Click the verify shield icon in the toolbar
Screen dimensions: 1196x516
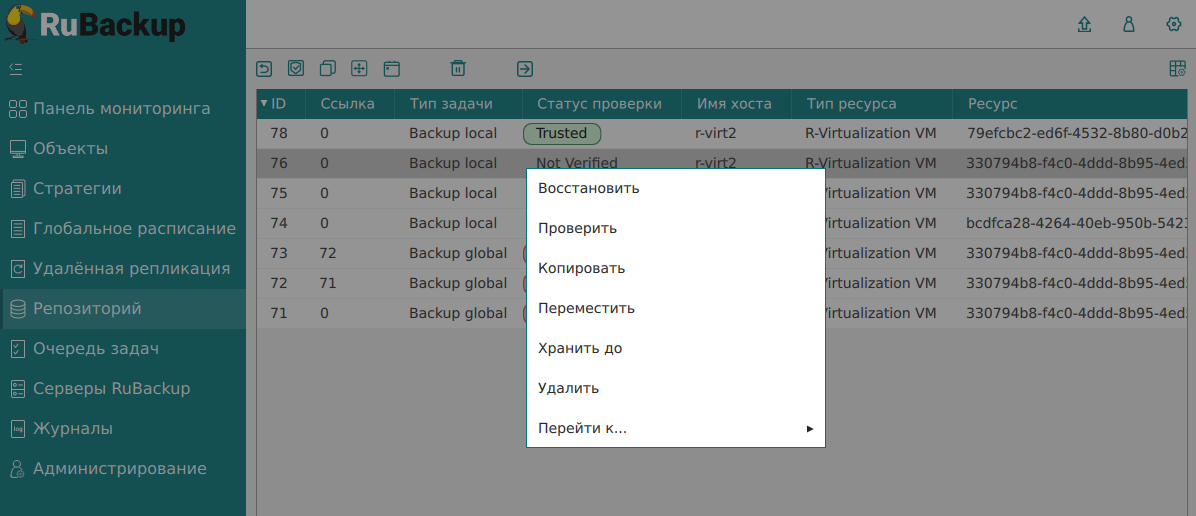click(296, 68)
